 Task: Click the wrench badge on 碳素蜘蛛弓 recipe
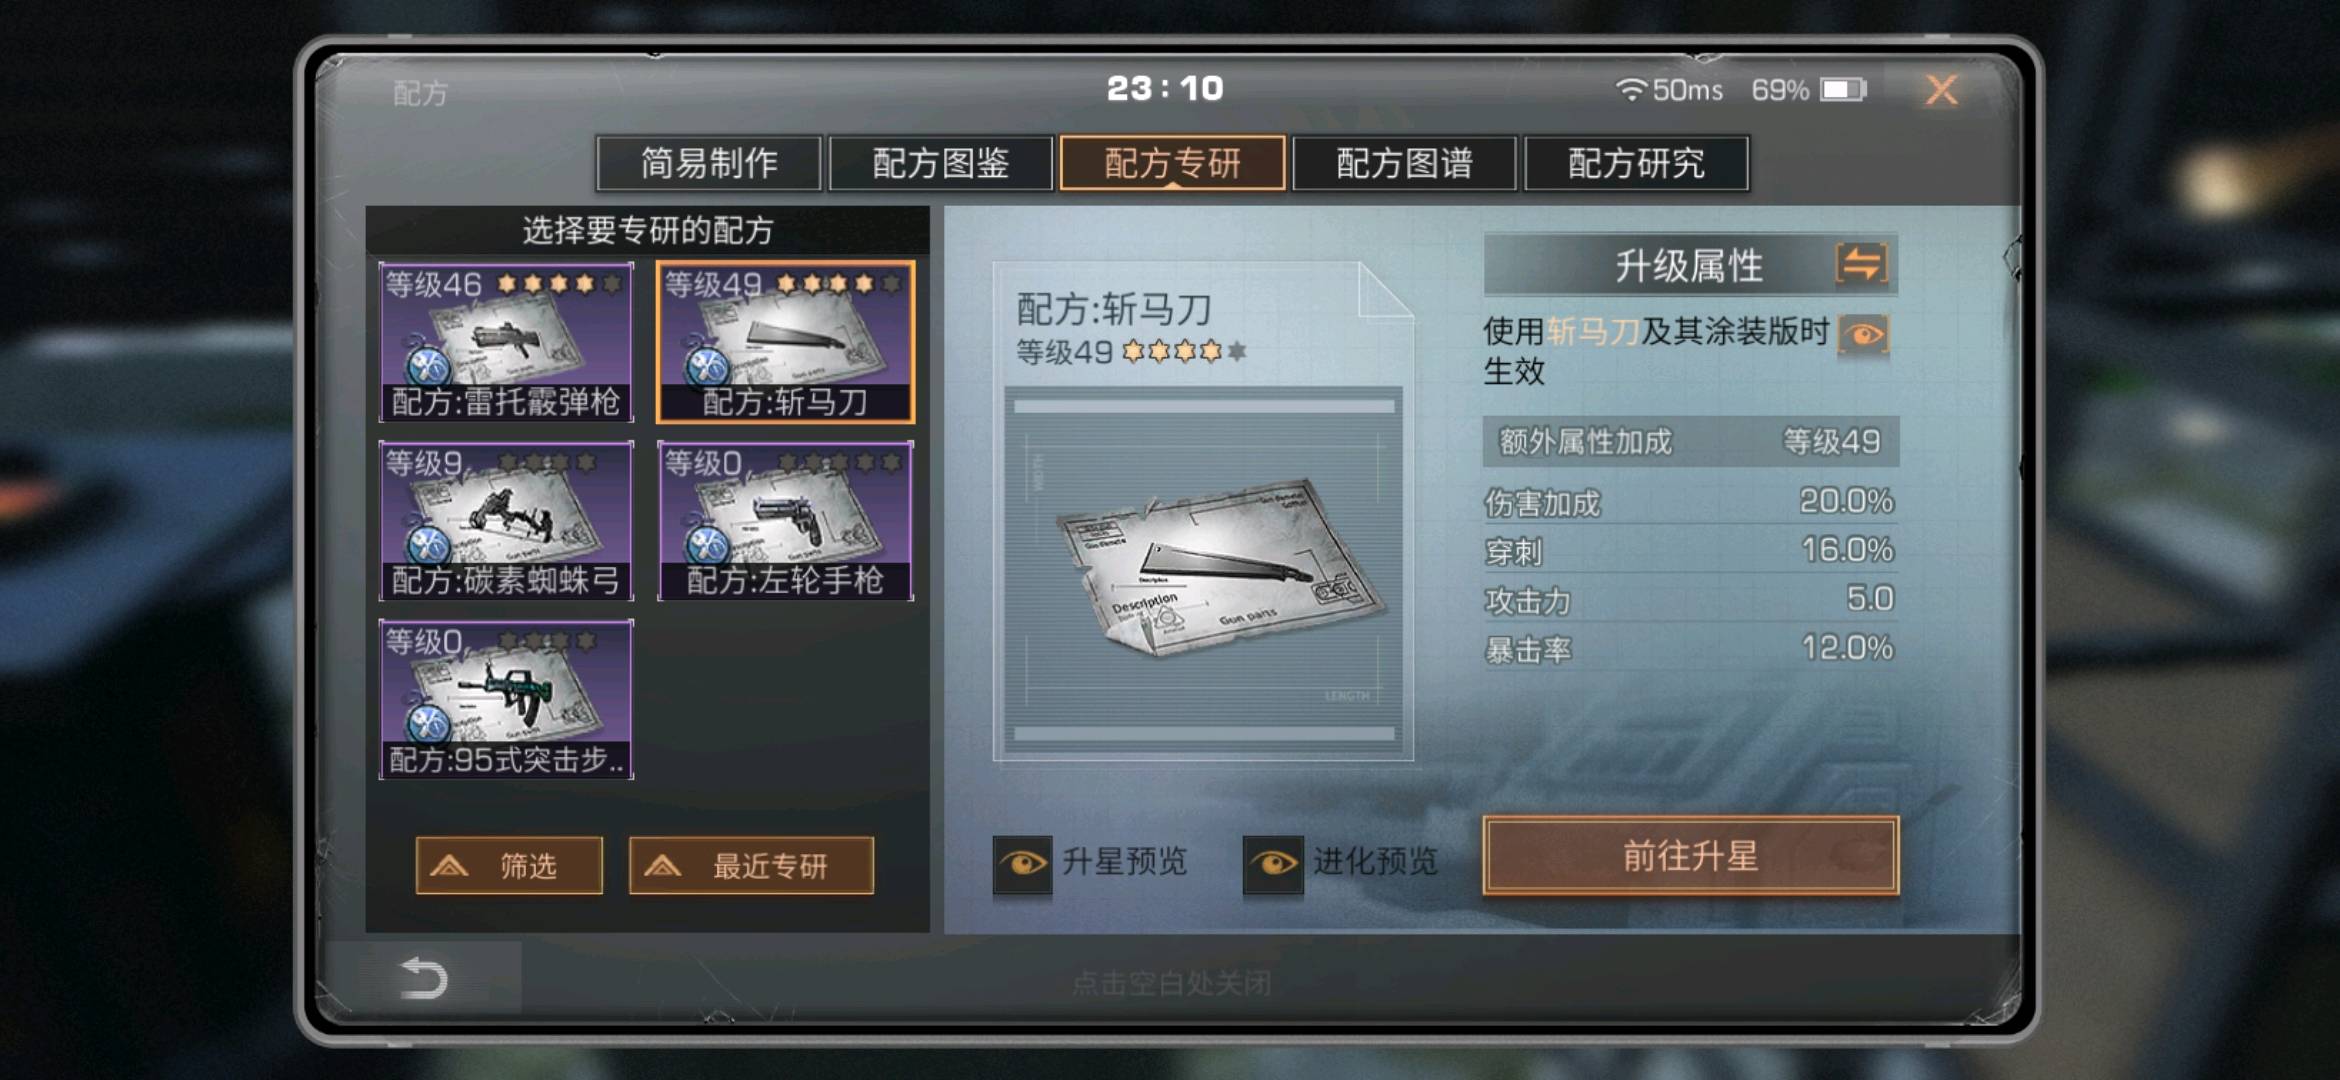[x=428, y=545]
